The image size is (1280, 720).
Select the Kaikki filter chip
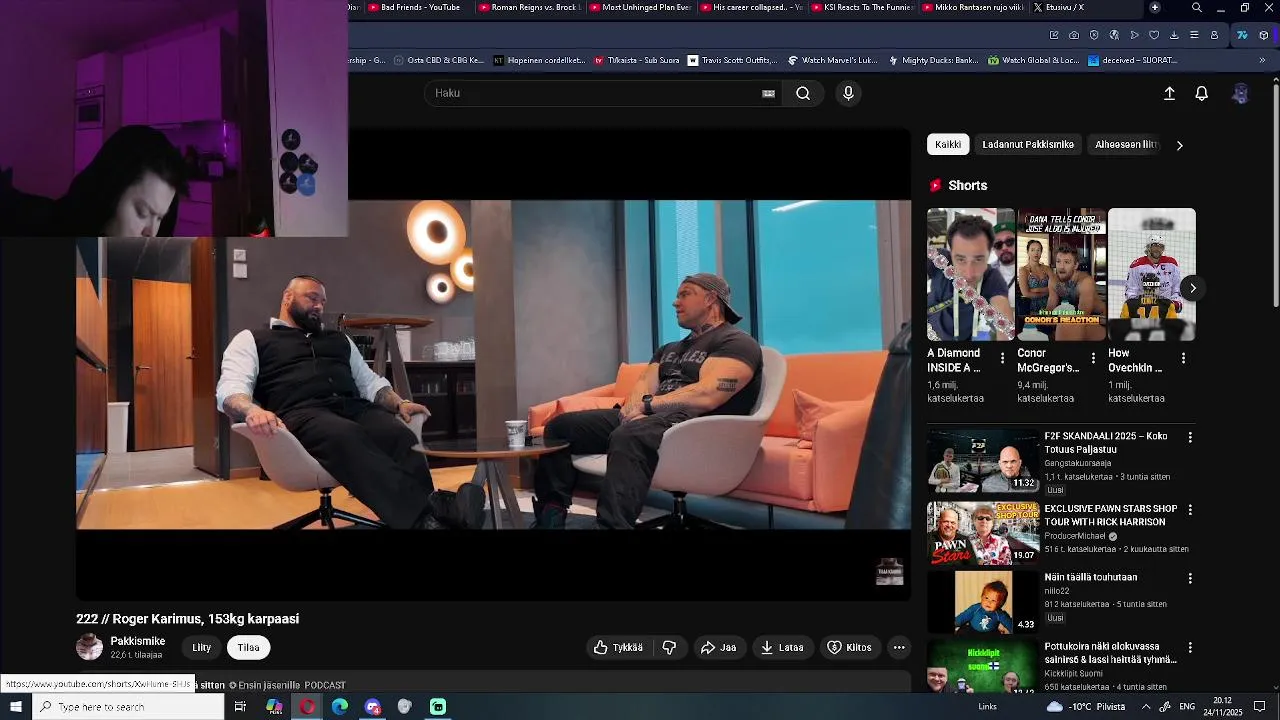tap(948, 144)
